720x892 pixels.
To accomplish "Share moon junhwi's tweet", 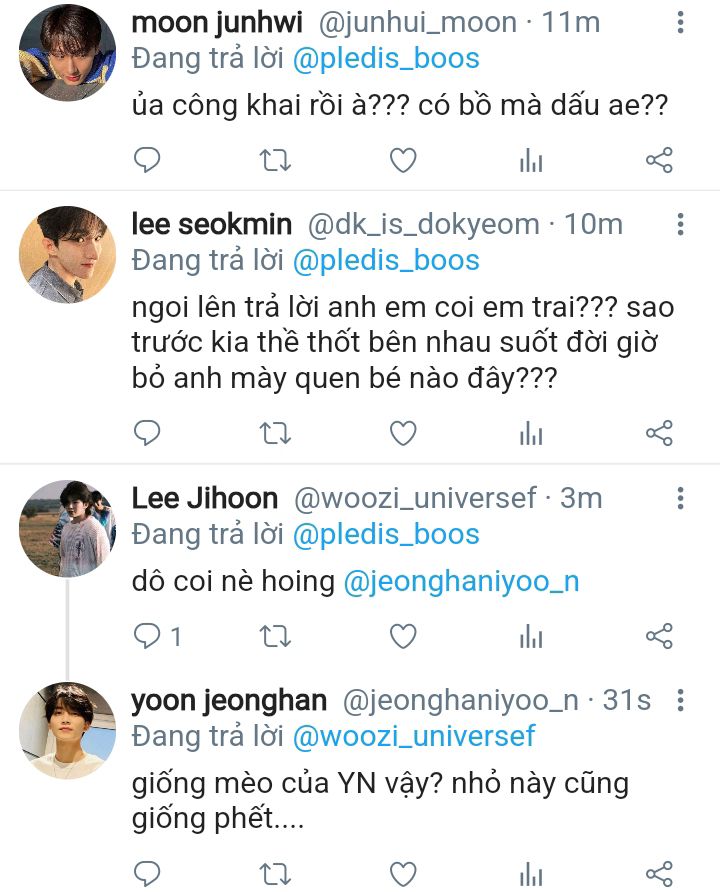I will 659,160.
